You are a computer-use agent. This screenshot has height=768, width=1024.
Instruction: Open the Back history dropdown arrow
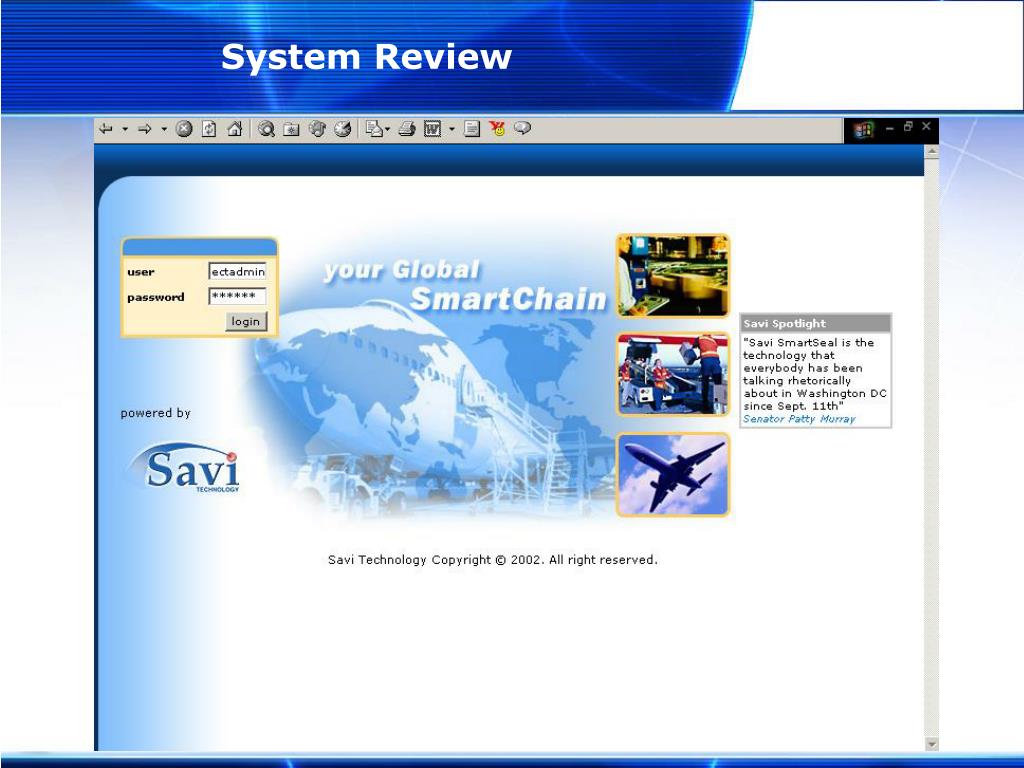tap(125, 129)
